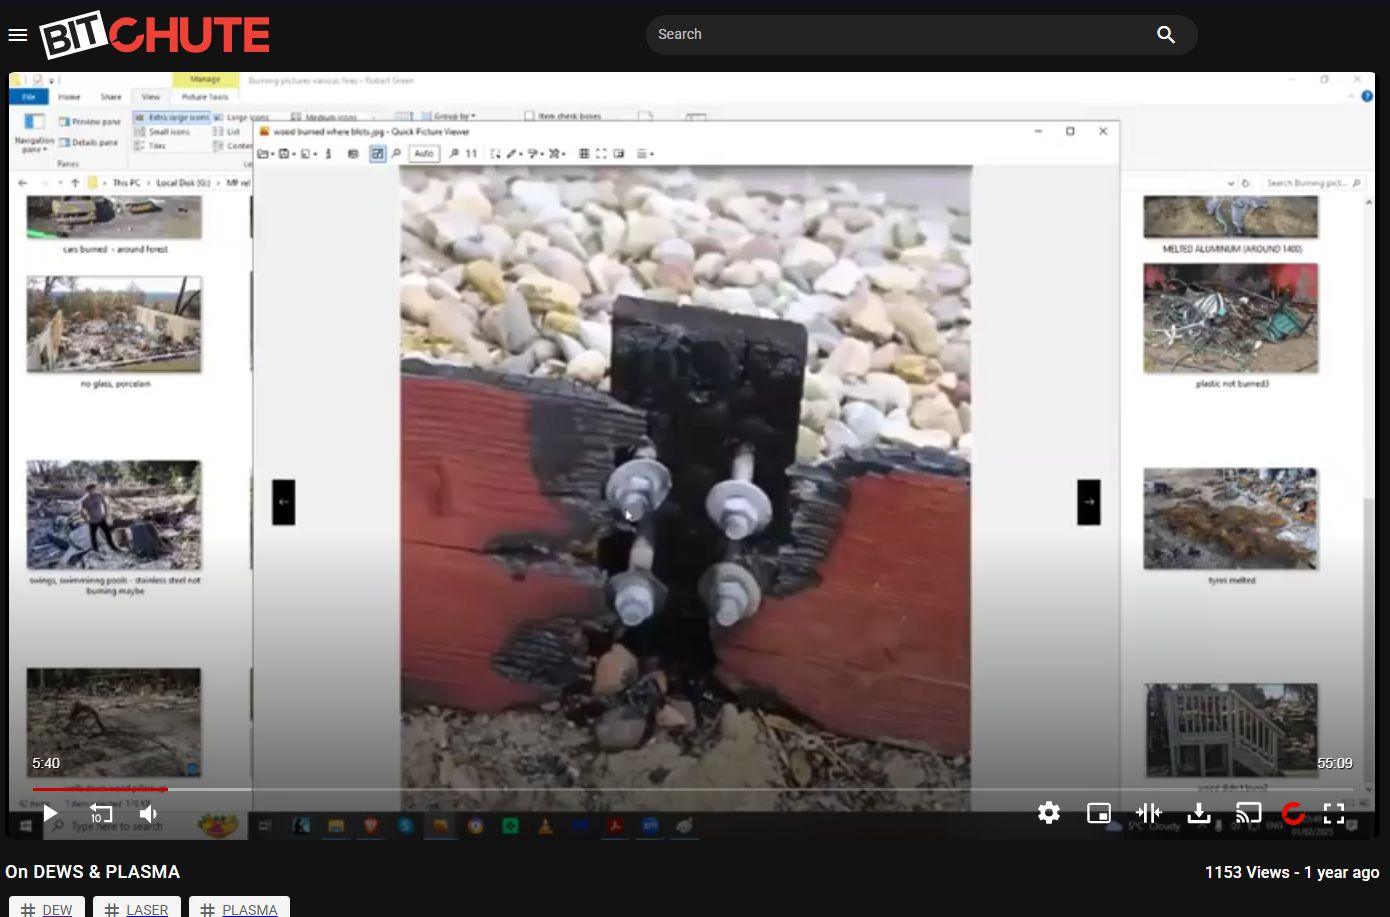Click the red circular logo in player controls
The image size is (1390, 917).
point(1293,813)
